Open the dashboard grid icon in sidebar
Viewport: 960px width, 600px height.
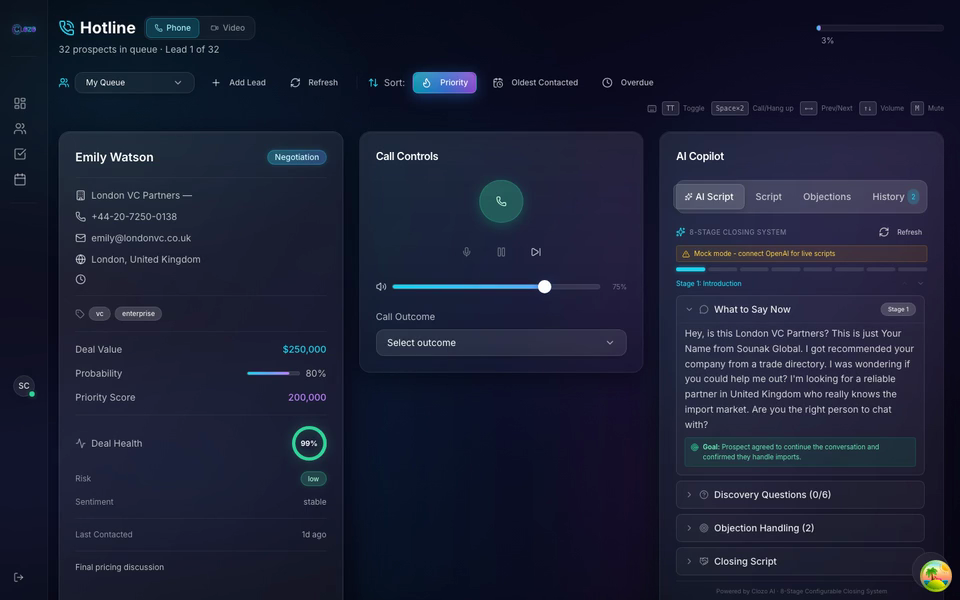click(22, 103)
